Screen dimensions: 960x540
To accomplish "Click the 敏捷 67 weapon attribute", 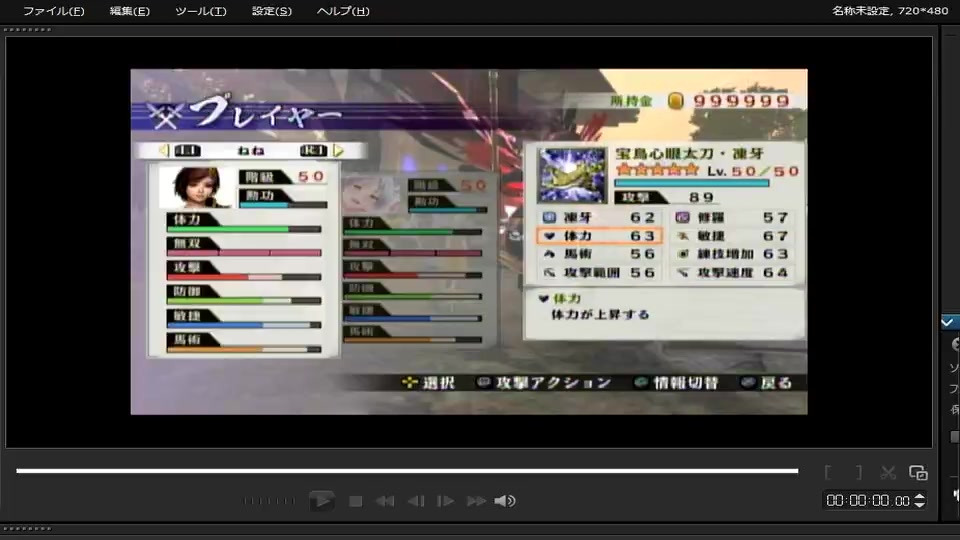I will (732, 236).
